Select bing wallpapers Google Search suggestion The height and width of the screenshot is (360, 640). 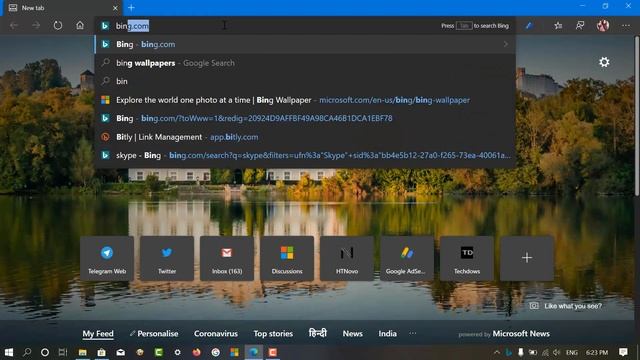(x=304, y=63)
